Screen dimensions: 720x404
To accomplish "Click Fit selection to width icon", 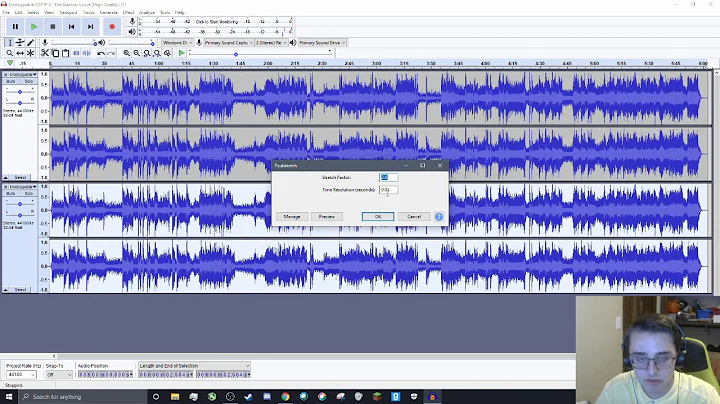I will click(147, 53).
